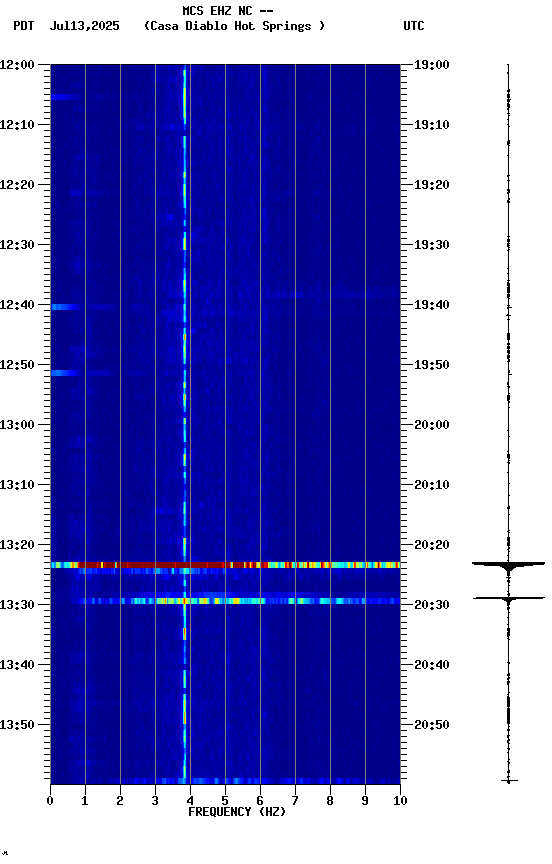Click the '20:50' UTC time label
Image resolution: width=552 pixels, height=864 pixels.
point(432,725)
